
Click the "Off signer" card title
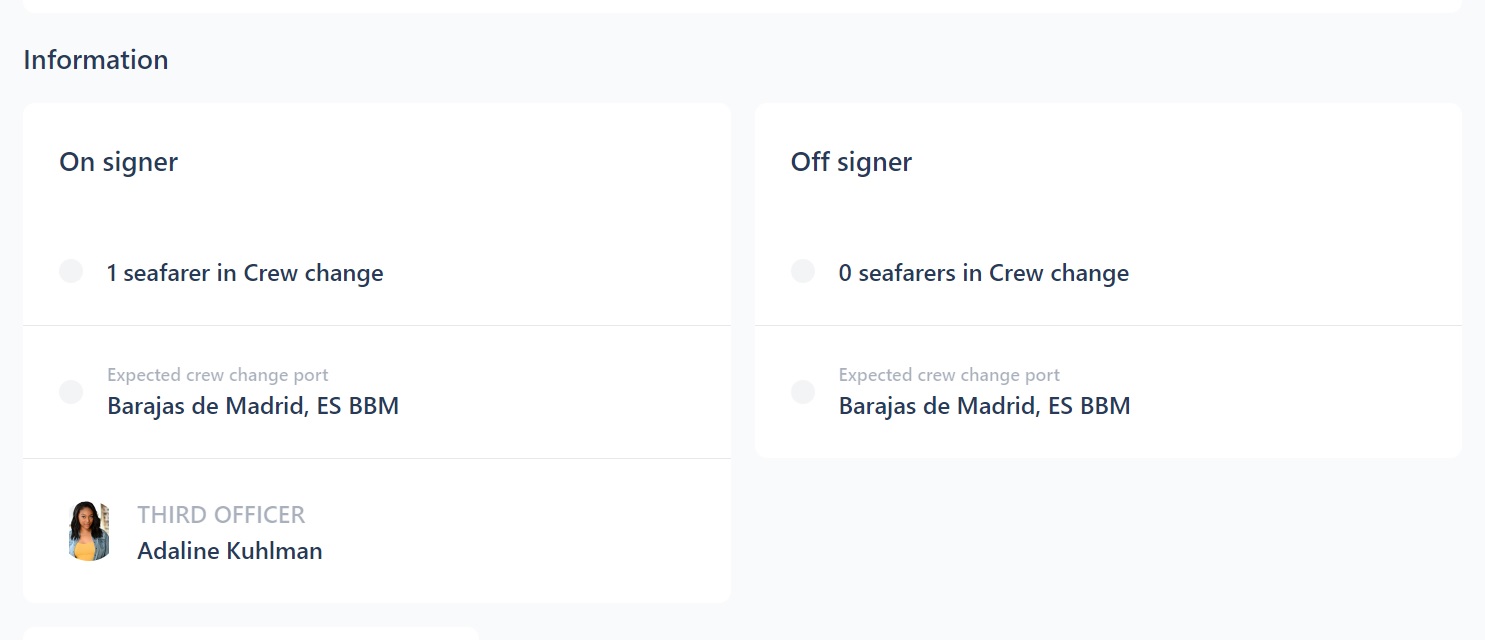coord(851,162)
